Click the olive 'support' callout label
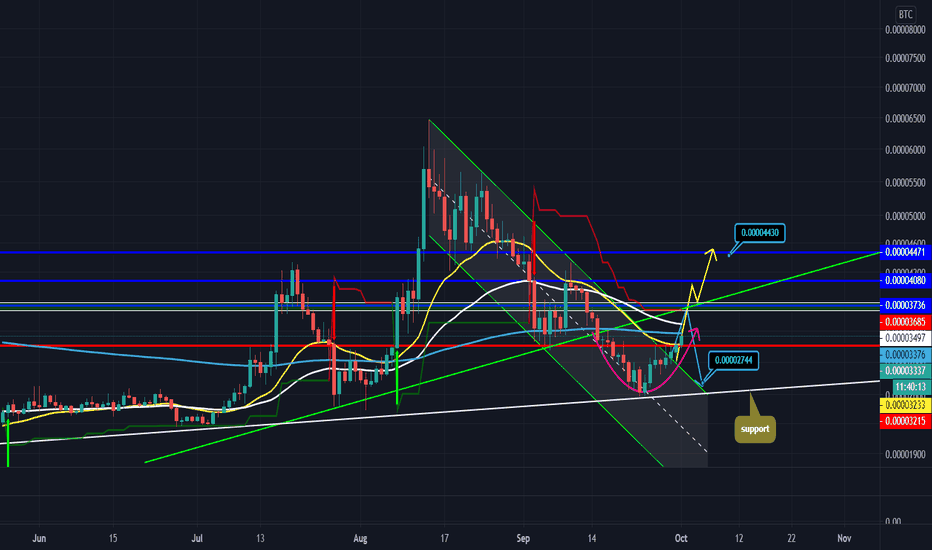 pyautogui.click(x=755, y=429)
